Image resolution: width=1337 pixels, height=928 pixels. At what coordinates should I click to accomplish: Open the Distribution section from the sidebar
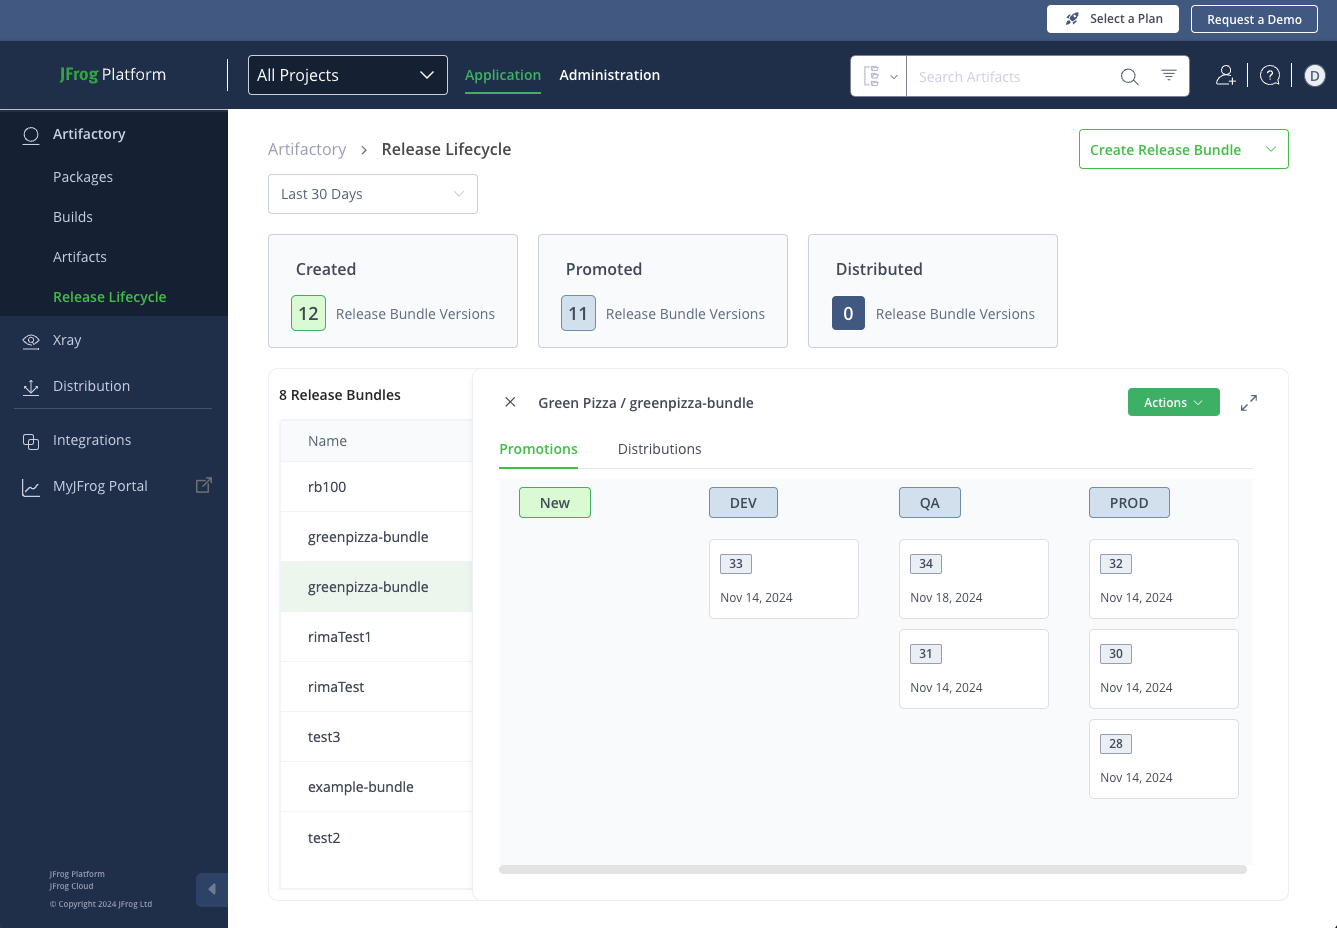[x=92, y=386]
